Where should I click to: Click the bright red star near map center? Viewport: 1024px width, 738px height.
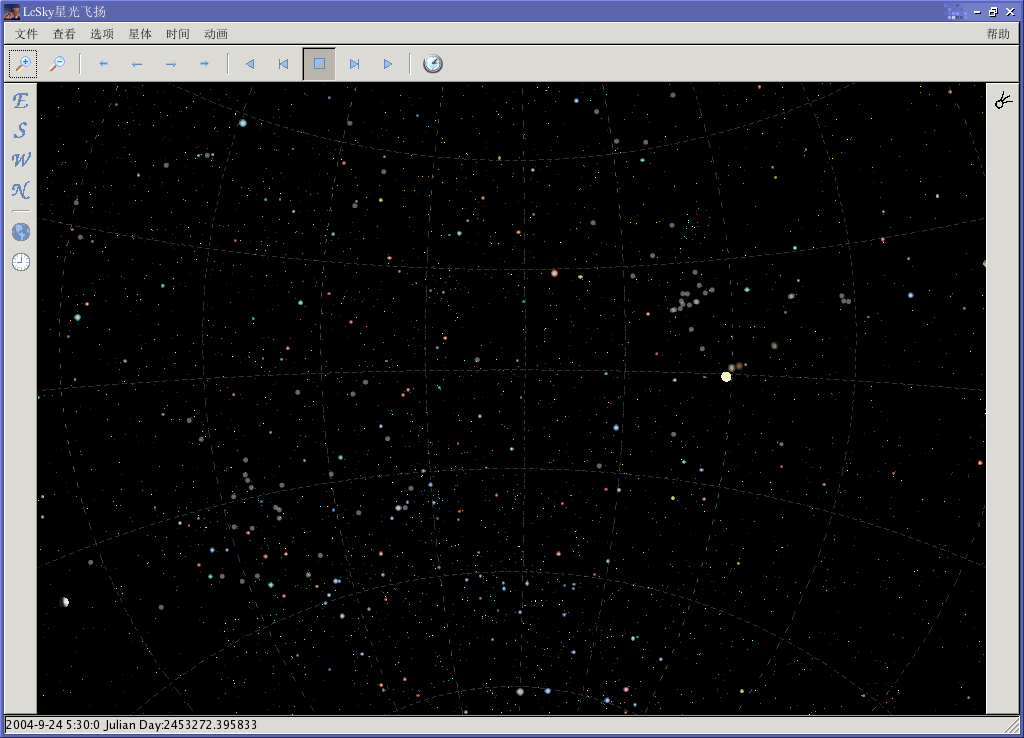pyautogui.click(x=554, y=273)
